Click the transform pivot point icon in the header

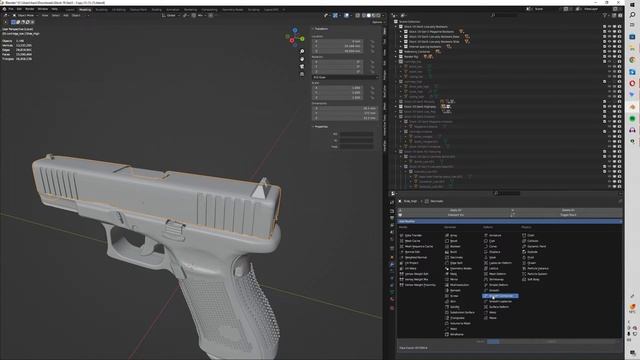tap(185, 16)
